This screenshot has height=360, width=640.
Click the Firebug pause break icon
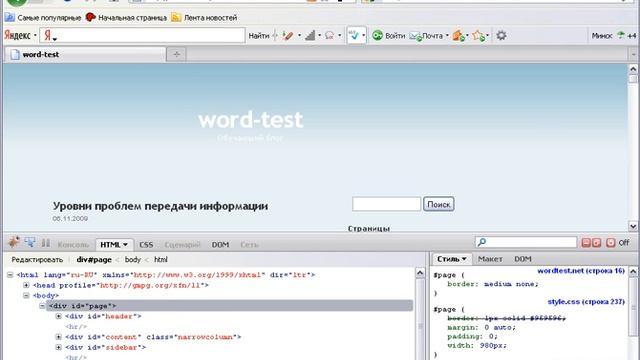pos(46,243)
